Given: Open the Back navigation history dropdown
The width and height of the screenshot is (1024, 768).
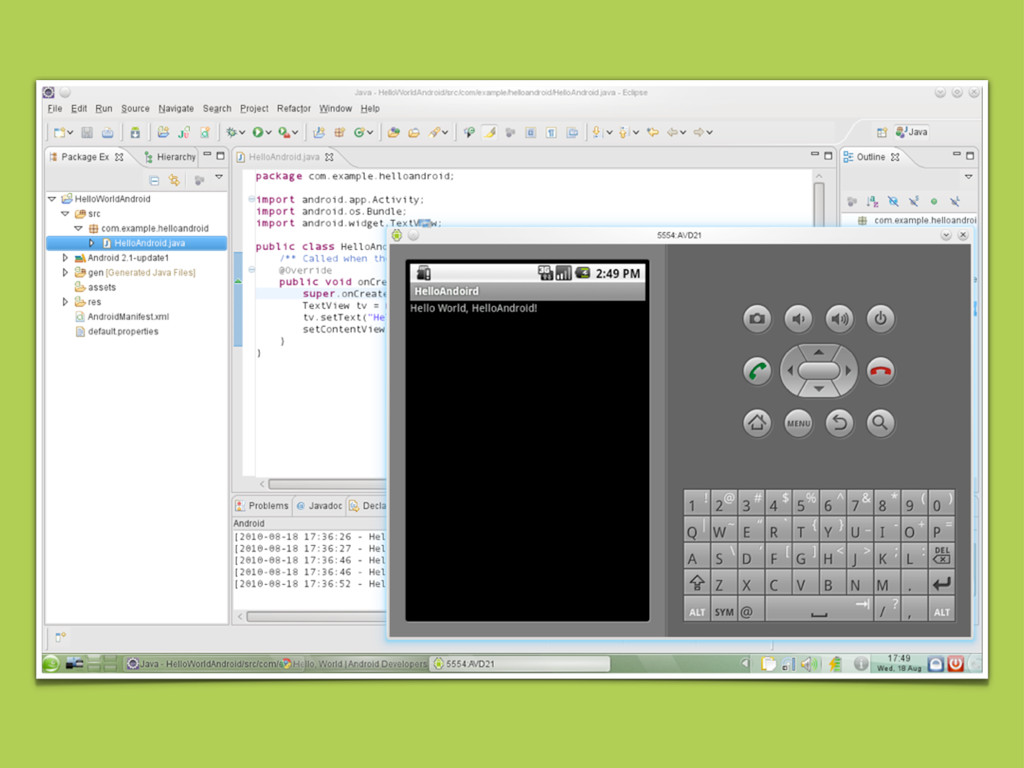Looking at the screenshot, I should [683, 133].
